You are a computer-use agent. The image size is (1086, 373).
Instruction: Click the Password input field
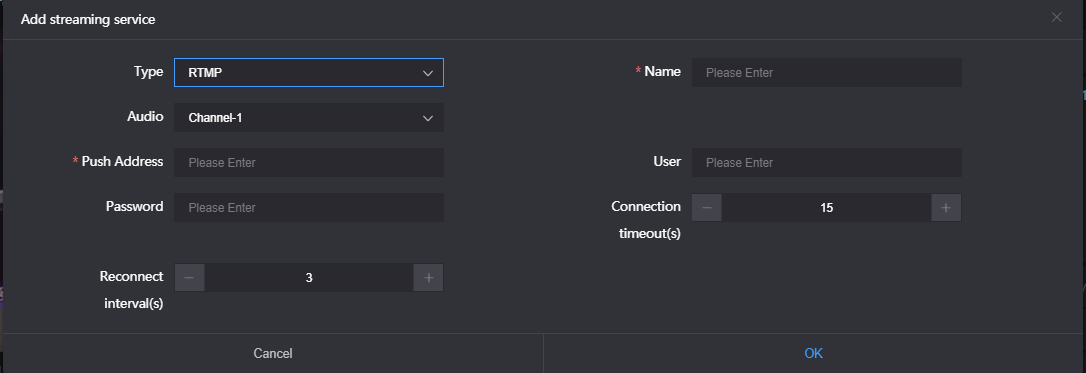pos(309,208)
